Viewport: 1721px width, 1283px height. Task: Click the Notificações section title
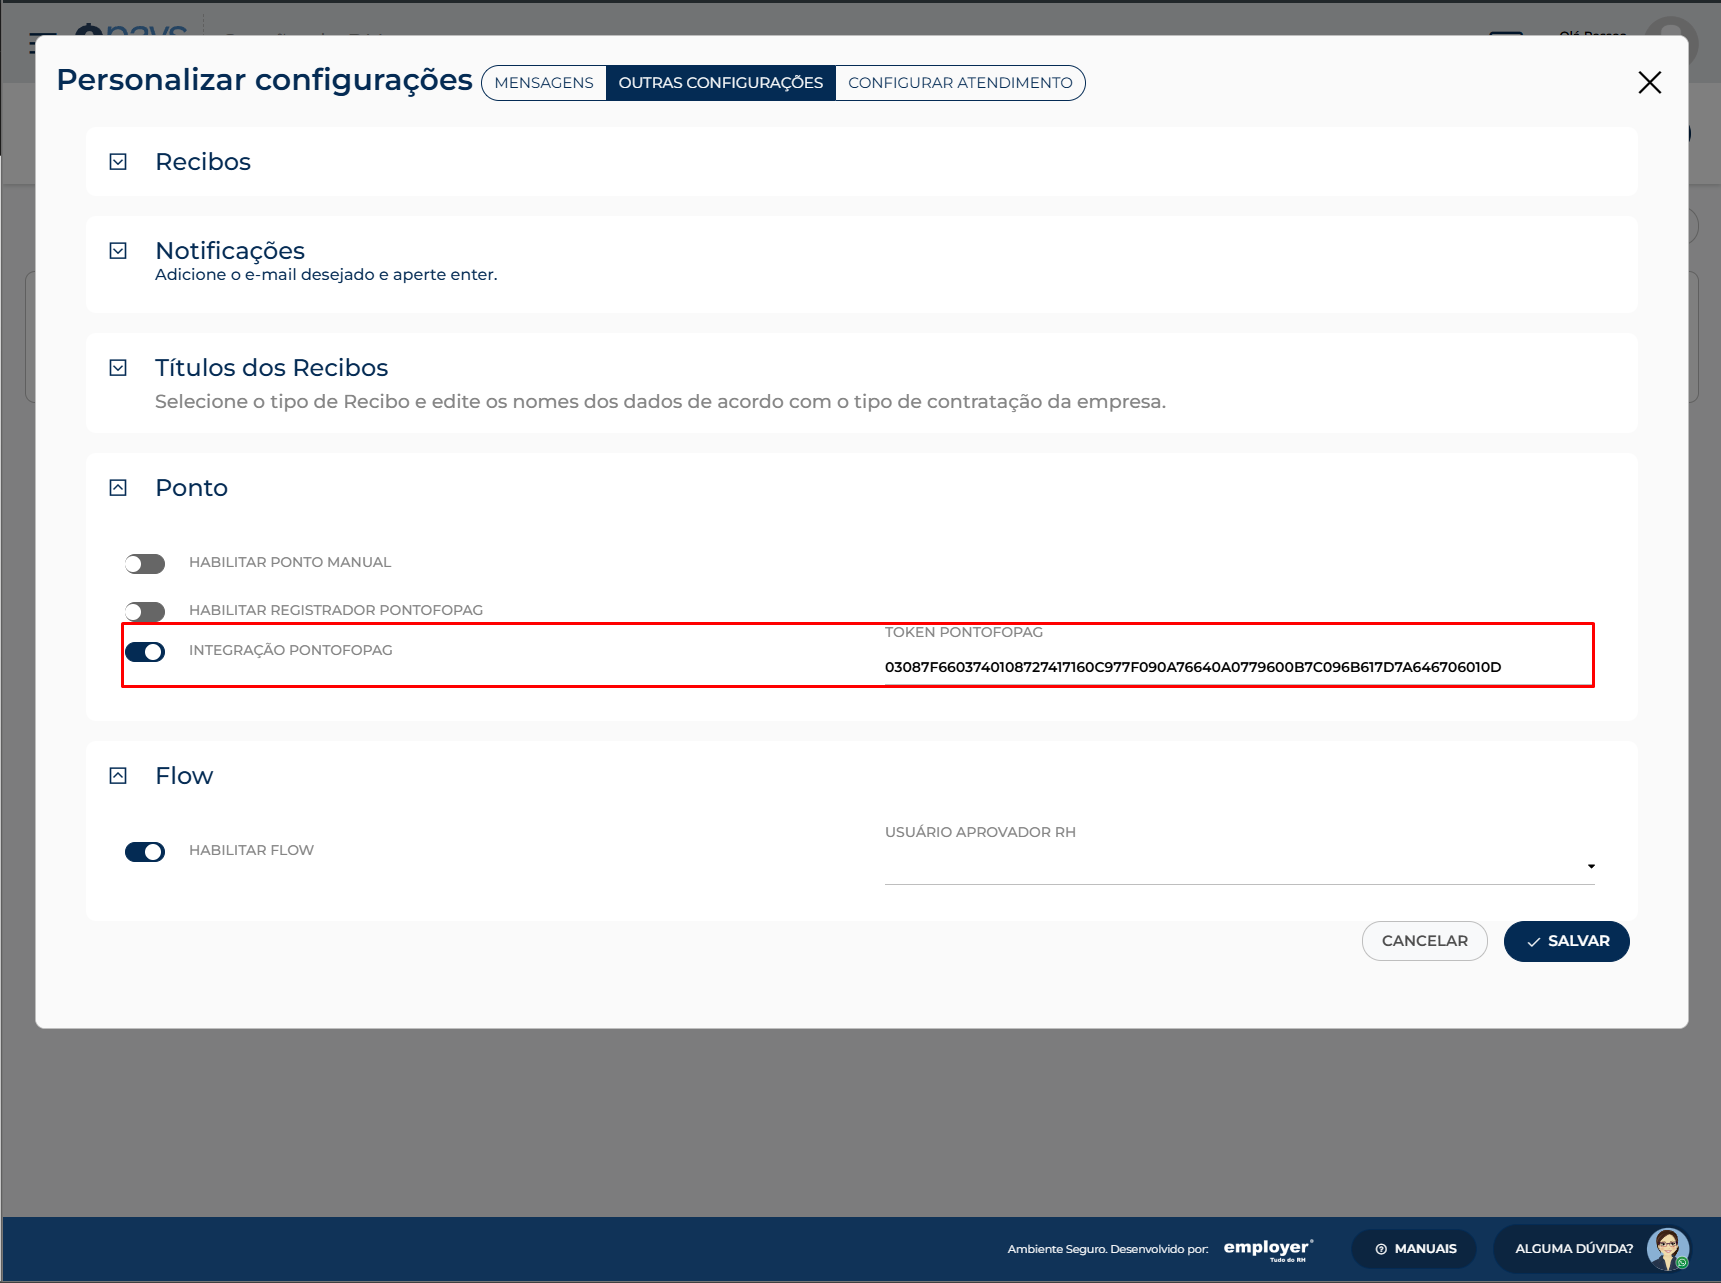pos(230,251)
